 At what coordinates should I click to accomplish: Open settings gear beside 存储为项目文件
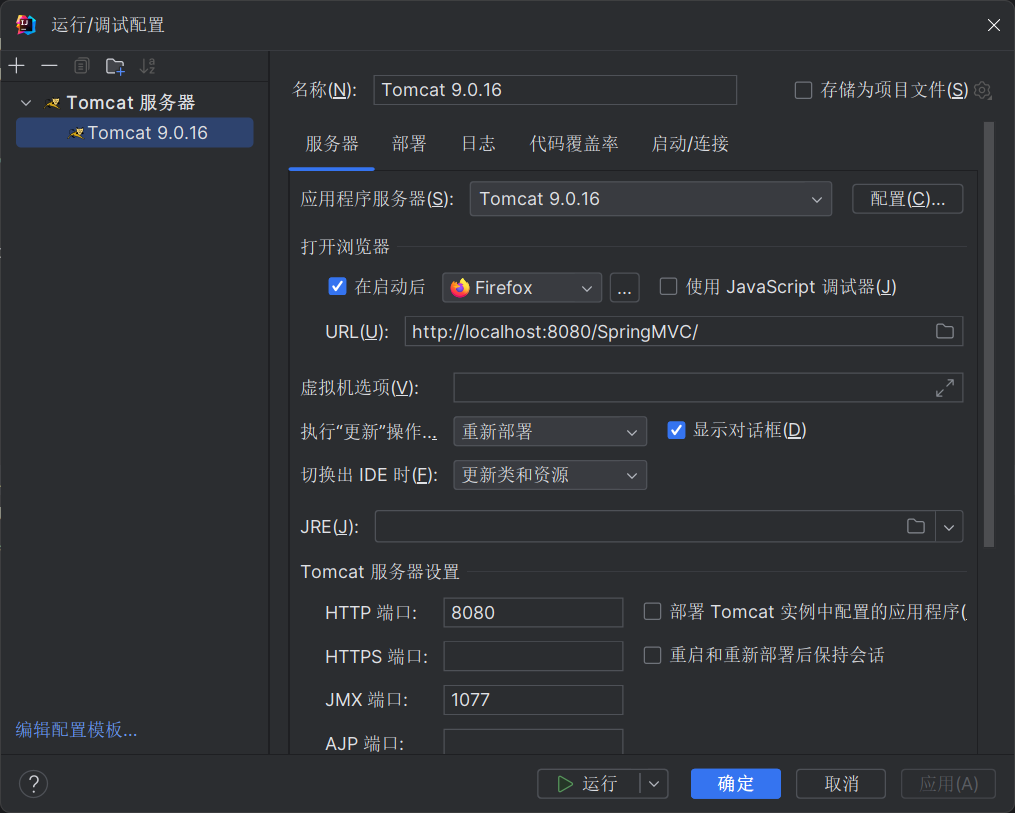(x=983, y=90)
